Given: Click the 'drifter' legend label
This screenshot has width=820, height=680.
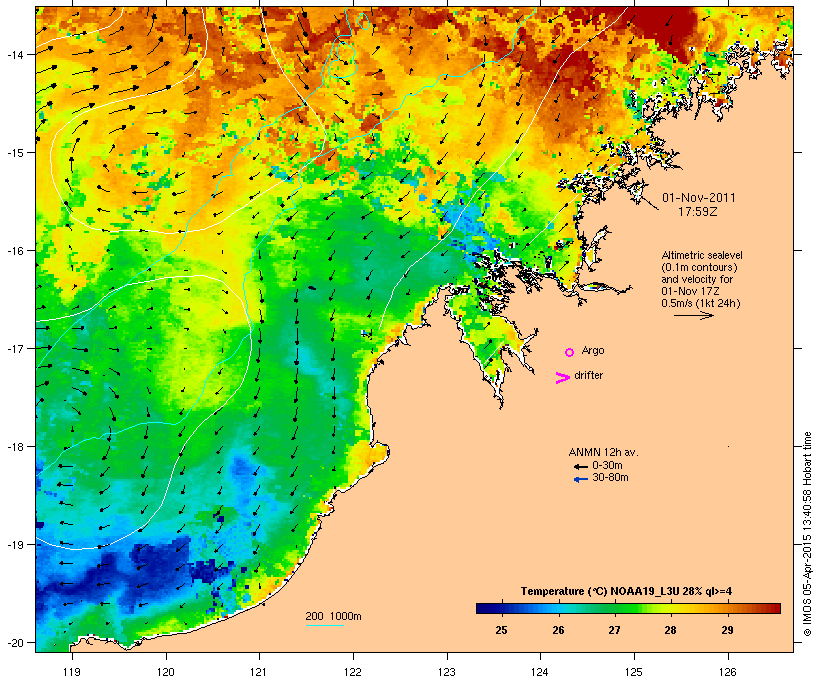Looking at the screenshot, I should (588, 375).
